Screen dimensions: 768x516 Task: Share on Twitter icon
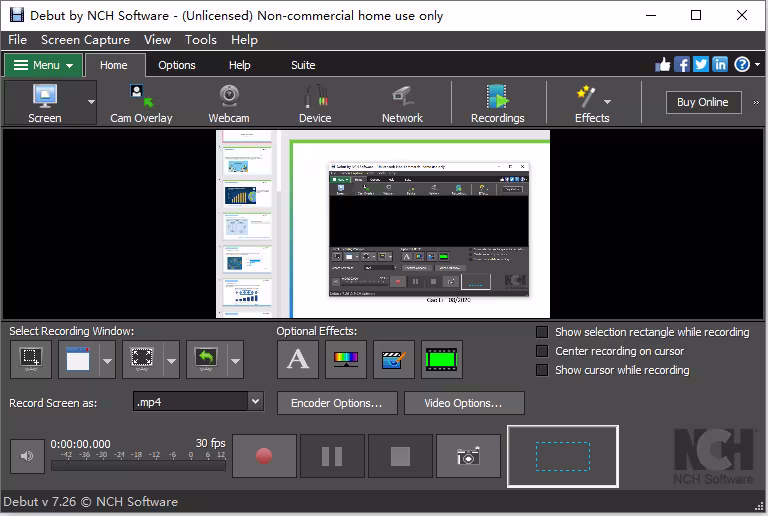pos(701,65)
